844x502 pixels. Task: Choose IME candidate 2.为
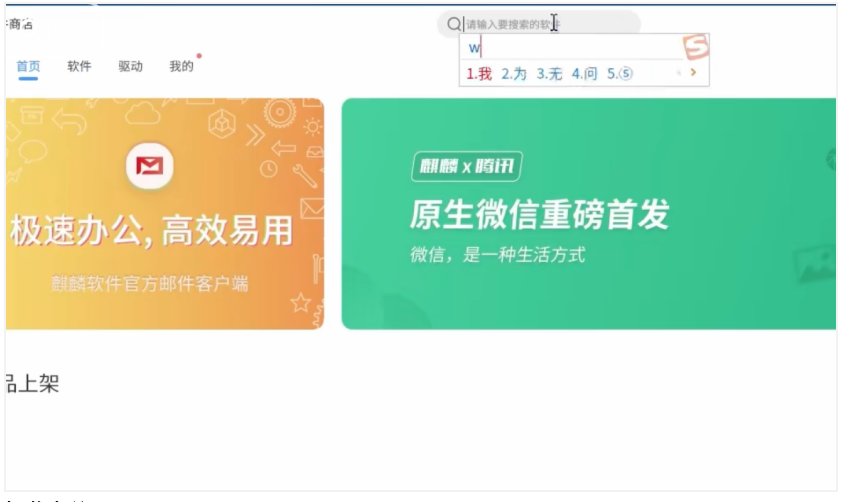pyautogui.click(x=514, y=74)
